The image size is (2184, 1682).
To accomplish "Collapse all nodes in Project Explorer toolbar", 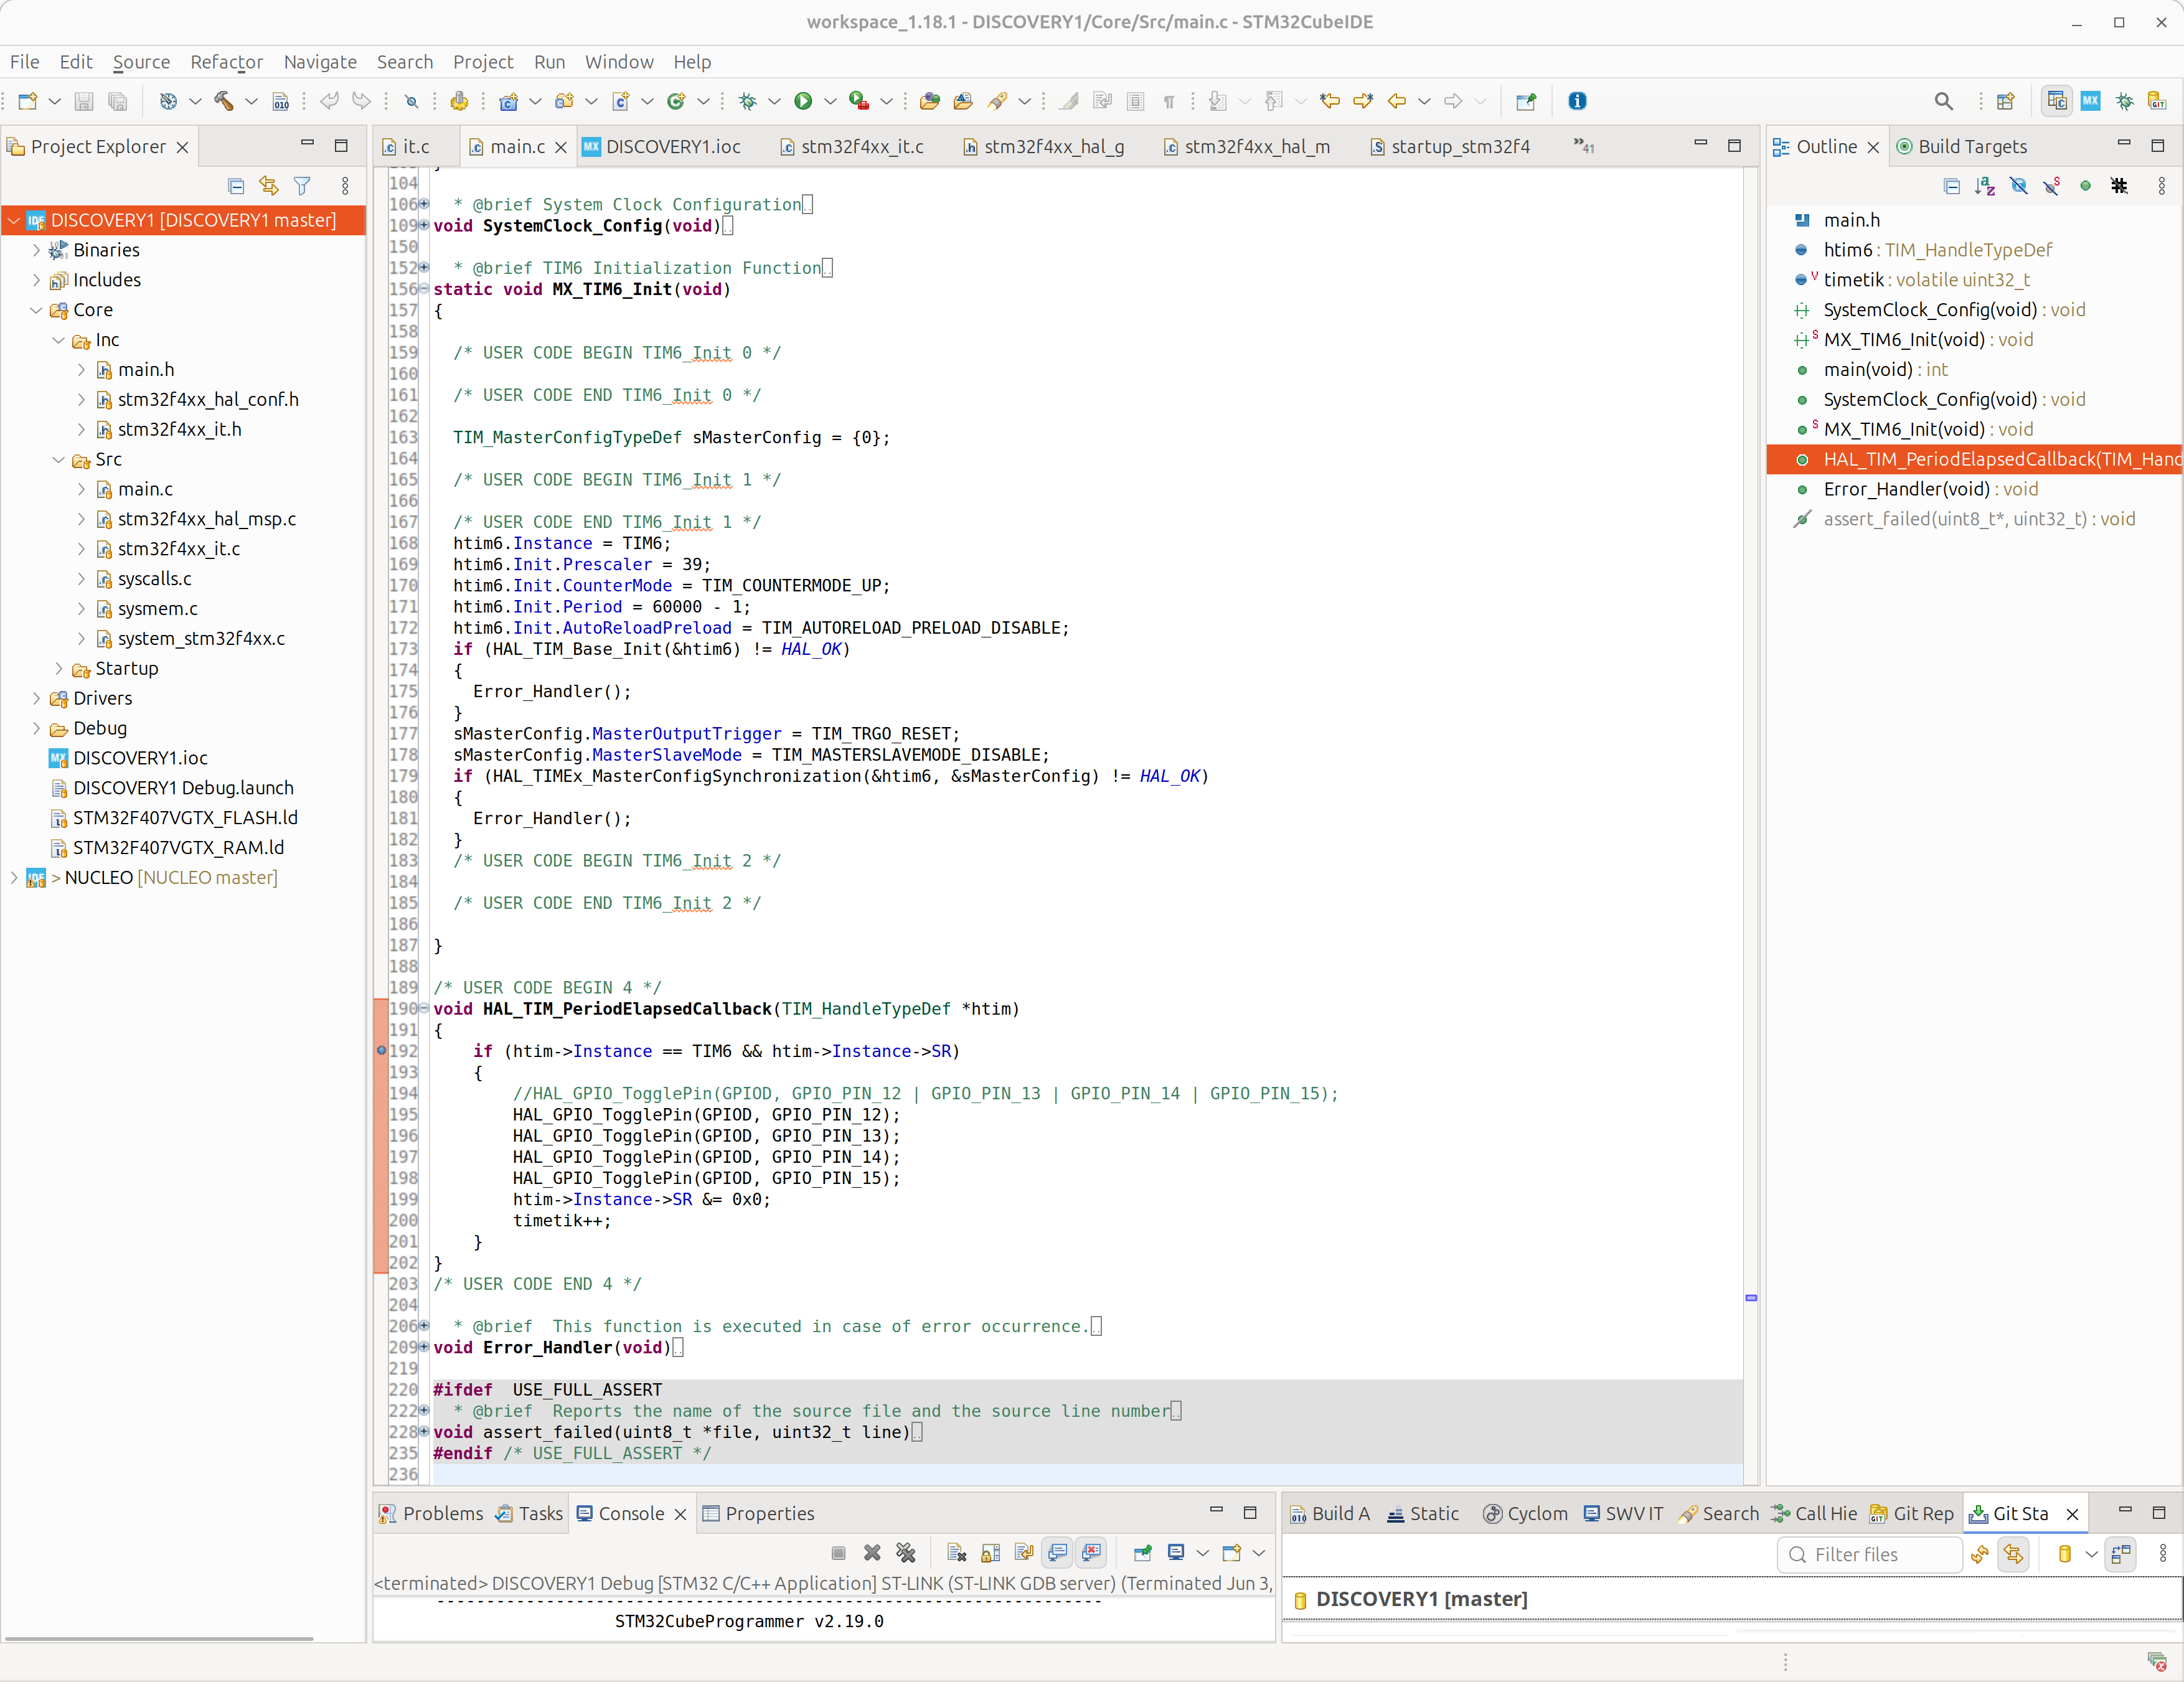I will pos(236,185).
